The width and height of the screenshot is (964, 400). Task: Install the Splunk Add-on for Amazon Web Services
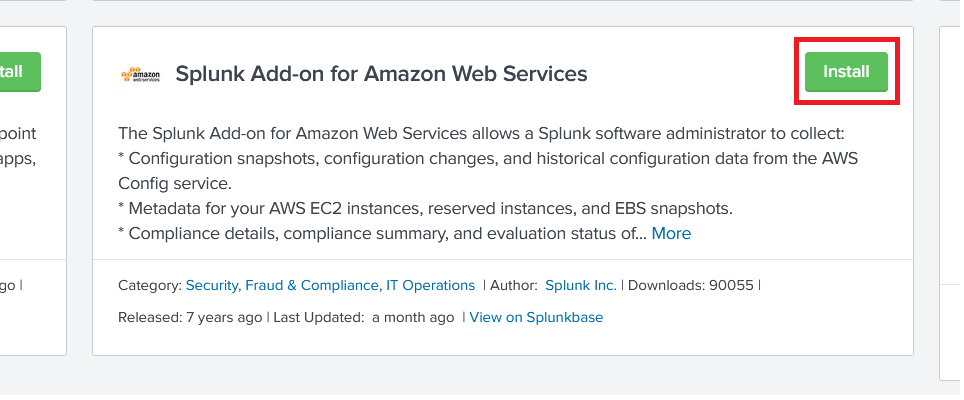tap(846, 72)
